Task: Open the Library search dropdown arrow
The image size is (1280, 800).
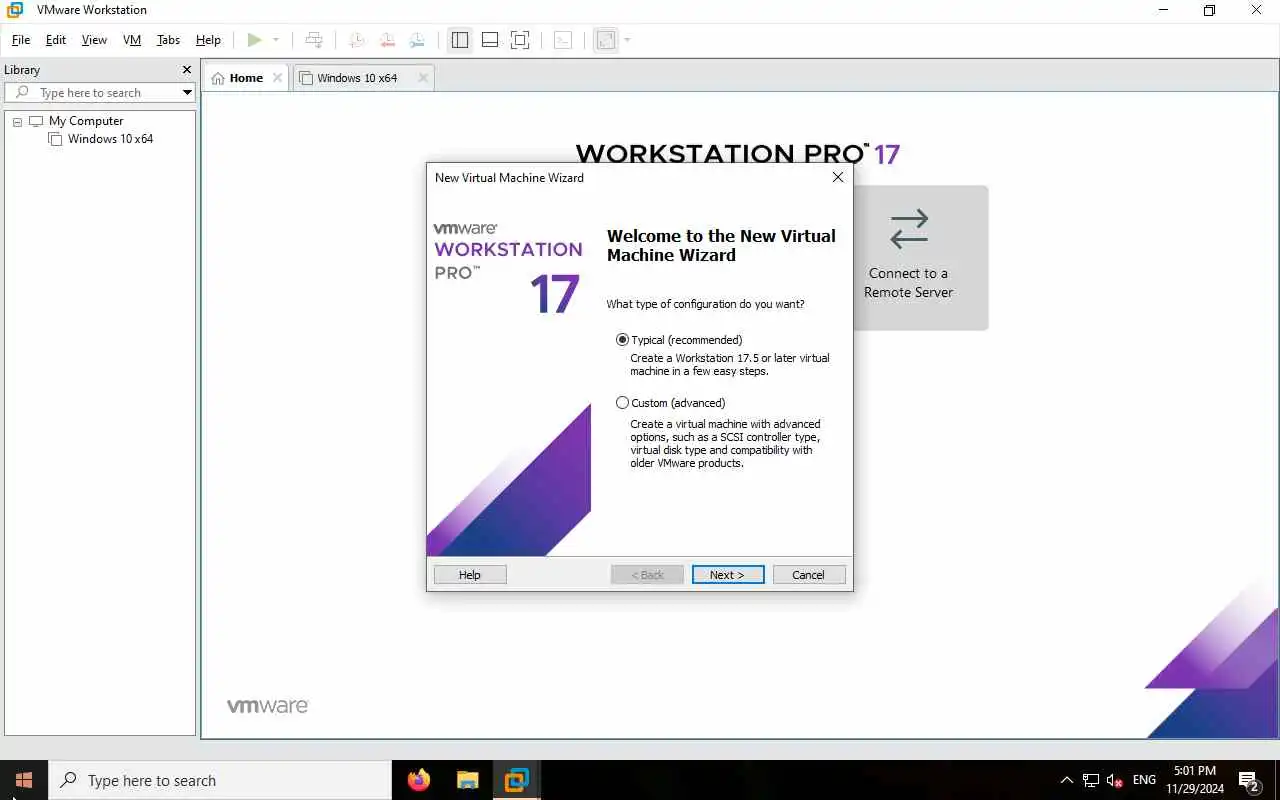Action: pyautogui.click(x=187, y=92)
